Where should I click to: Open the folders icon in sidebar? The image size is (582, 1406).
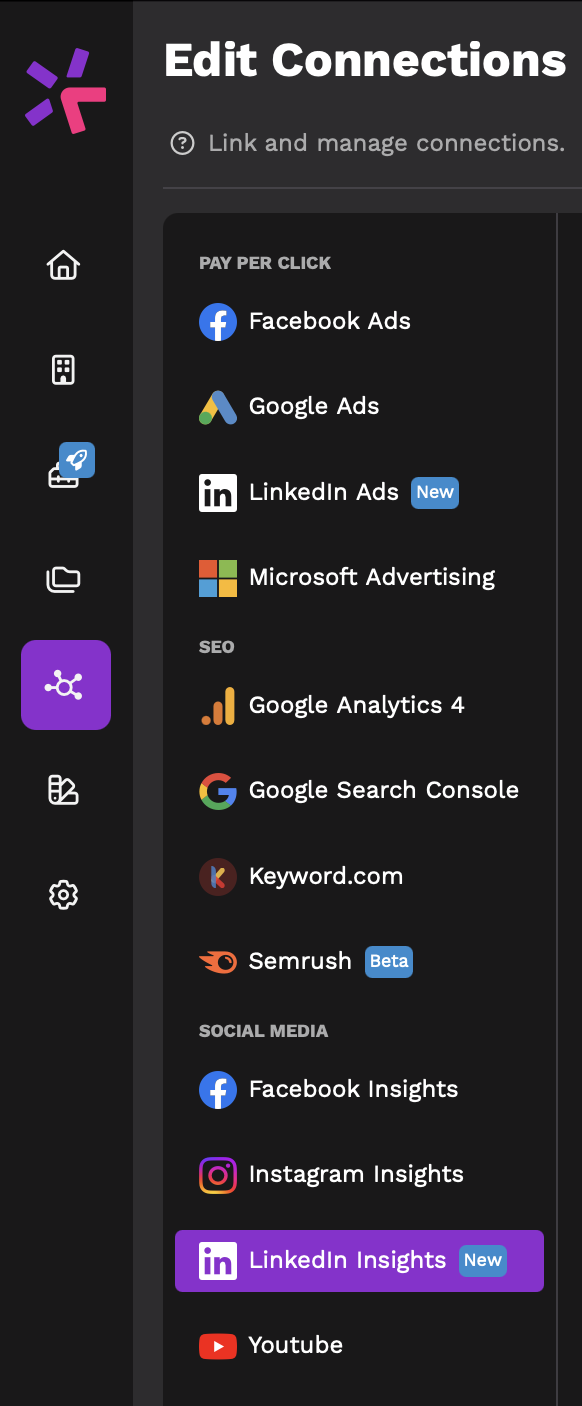64,579
